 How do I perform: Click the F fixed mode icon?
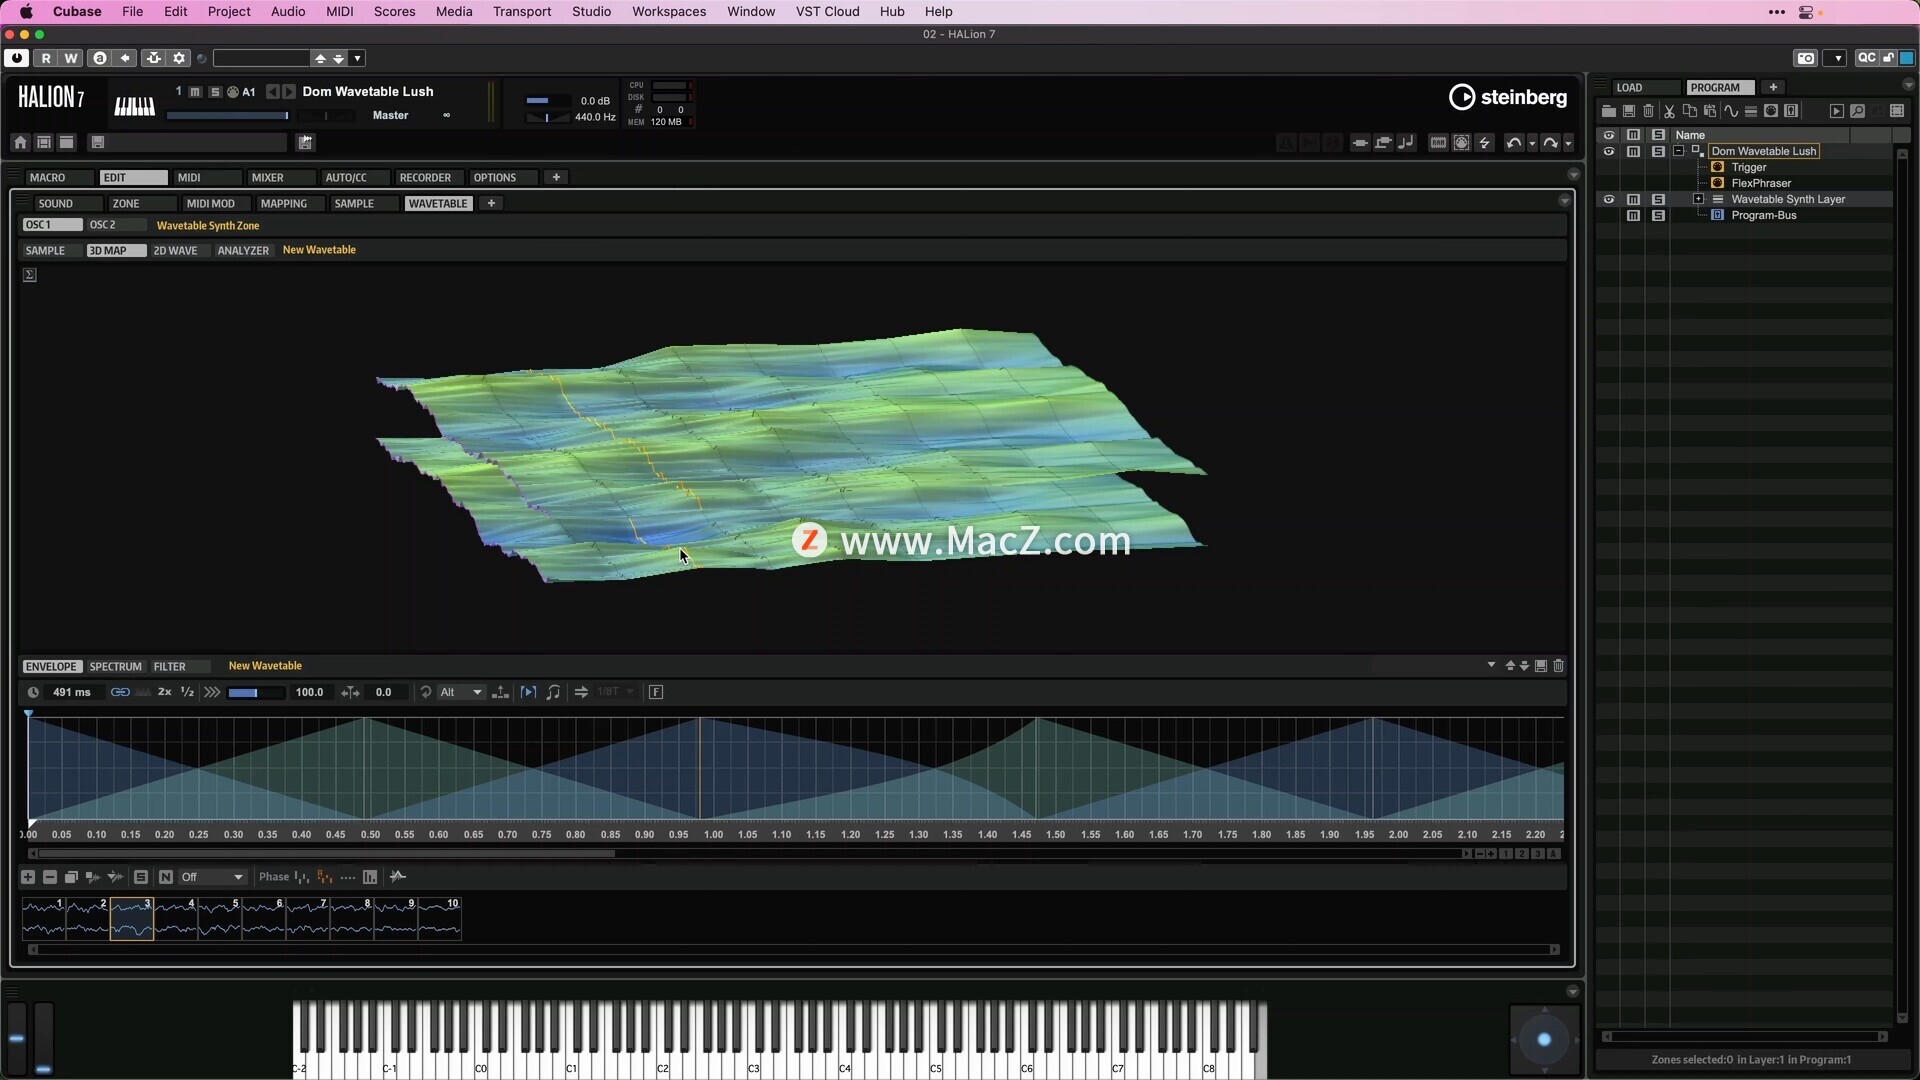tap(656, 692)
